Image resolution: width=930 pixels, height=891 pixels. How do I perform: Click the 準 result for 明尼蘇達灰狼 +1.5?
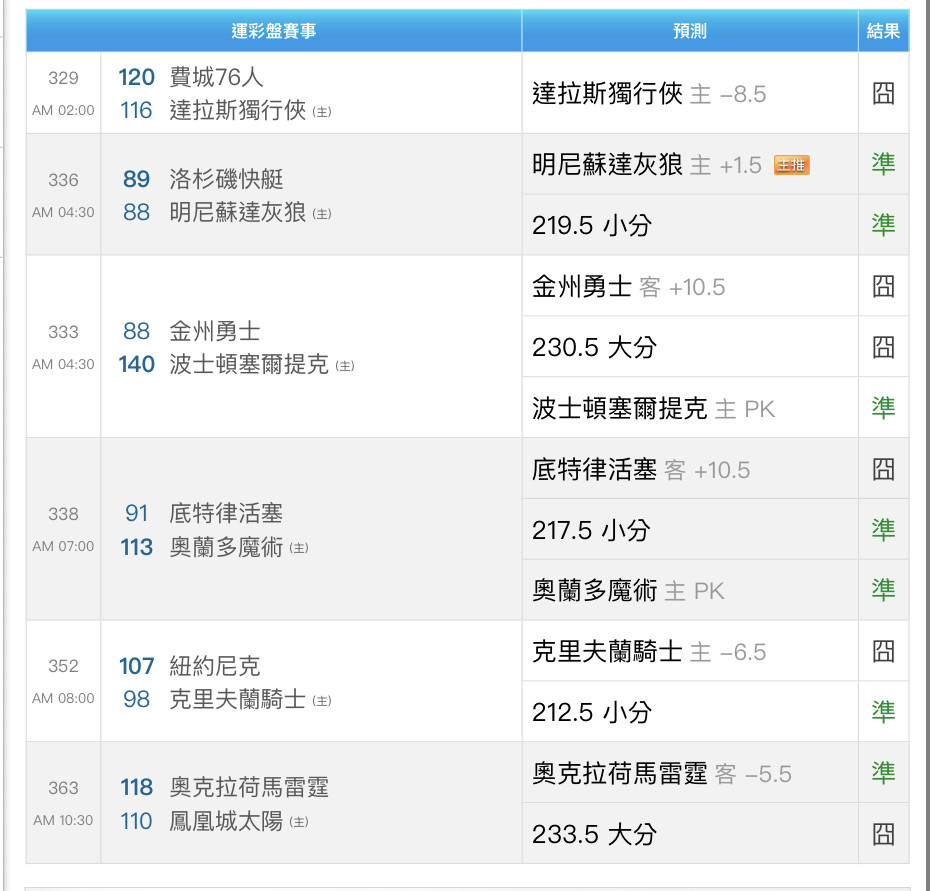[x=883, y=164]
